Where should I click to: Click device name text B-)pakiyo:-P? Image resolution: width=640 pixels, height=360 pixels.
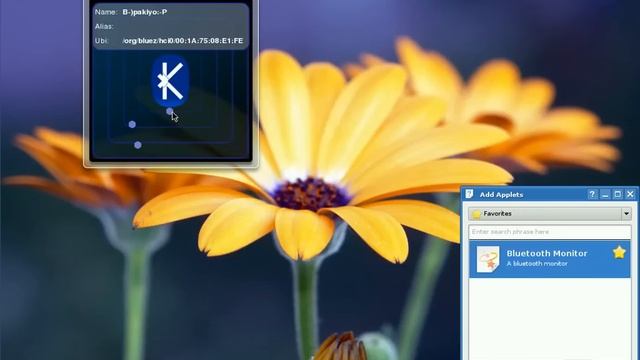pos(144,12)
